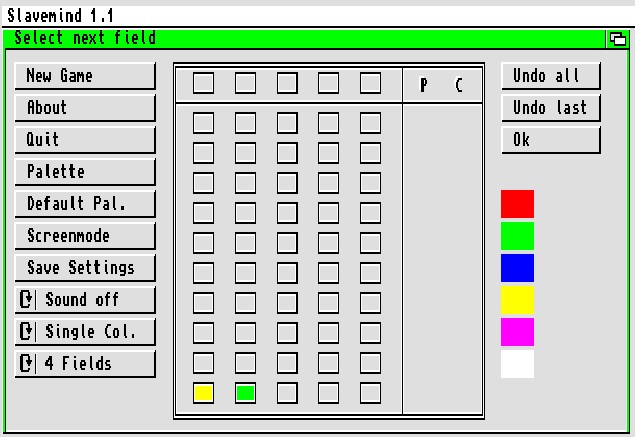The image size is (635, 437).
Task: Click Undo last move
Action: [x=550, y=108]
